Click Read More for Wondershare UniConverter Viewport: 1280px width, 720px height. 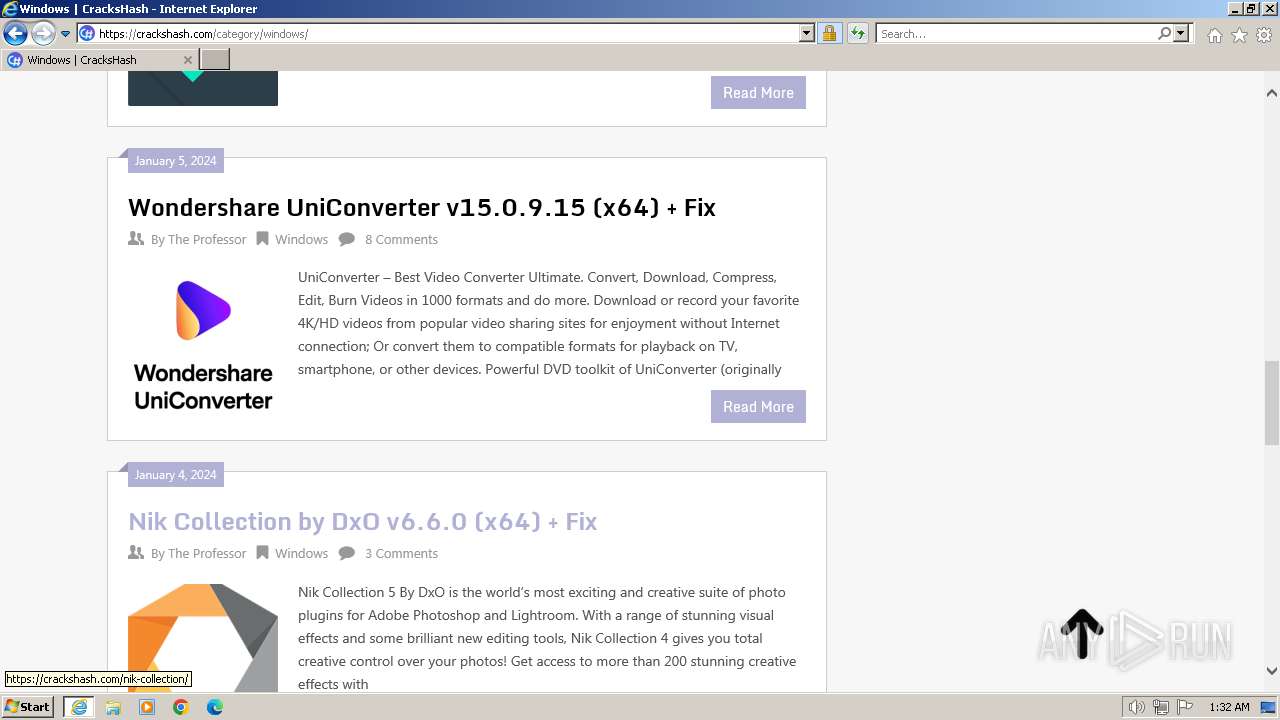[x=758, y=406]
